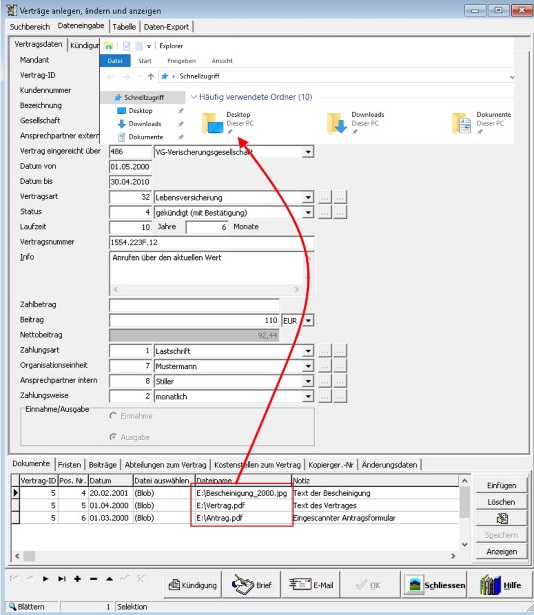Switch to Suchbereich tab
Image resolution: width=534 pixels, height=615 pixels.
pyautogui.click(x=30, y=27)
